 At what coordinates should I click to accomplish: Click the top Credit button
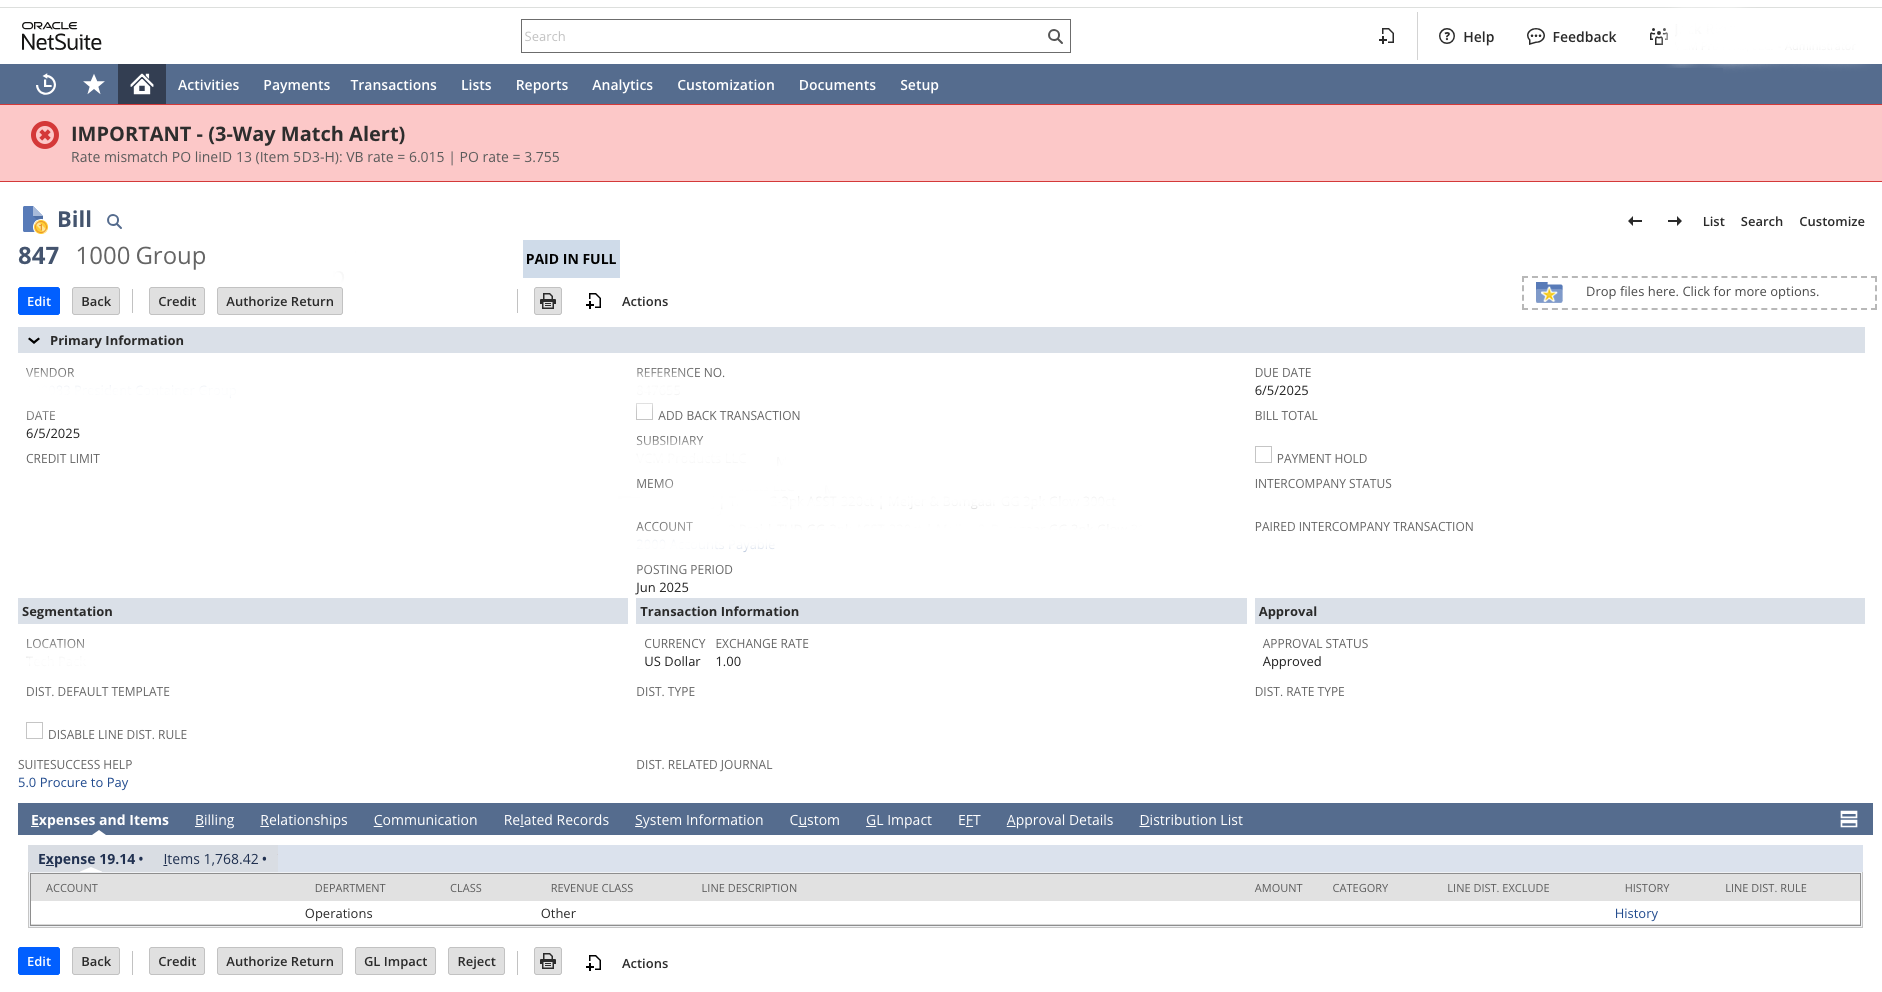(x=177, y=301)
